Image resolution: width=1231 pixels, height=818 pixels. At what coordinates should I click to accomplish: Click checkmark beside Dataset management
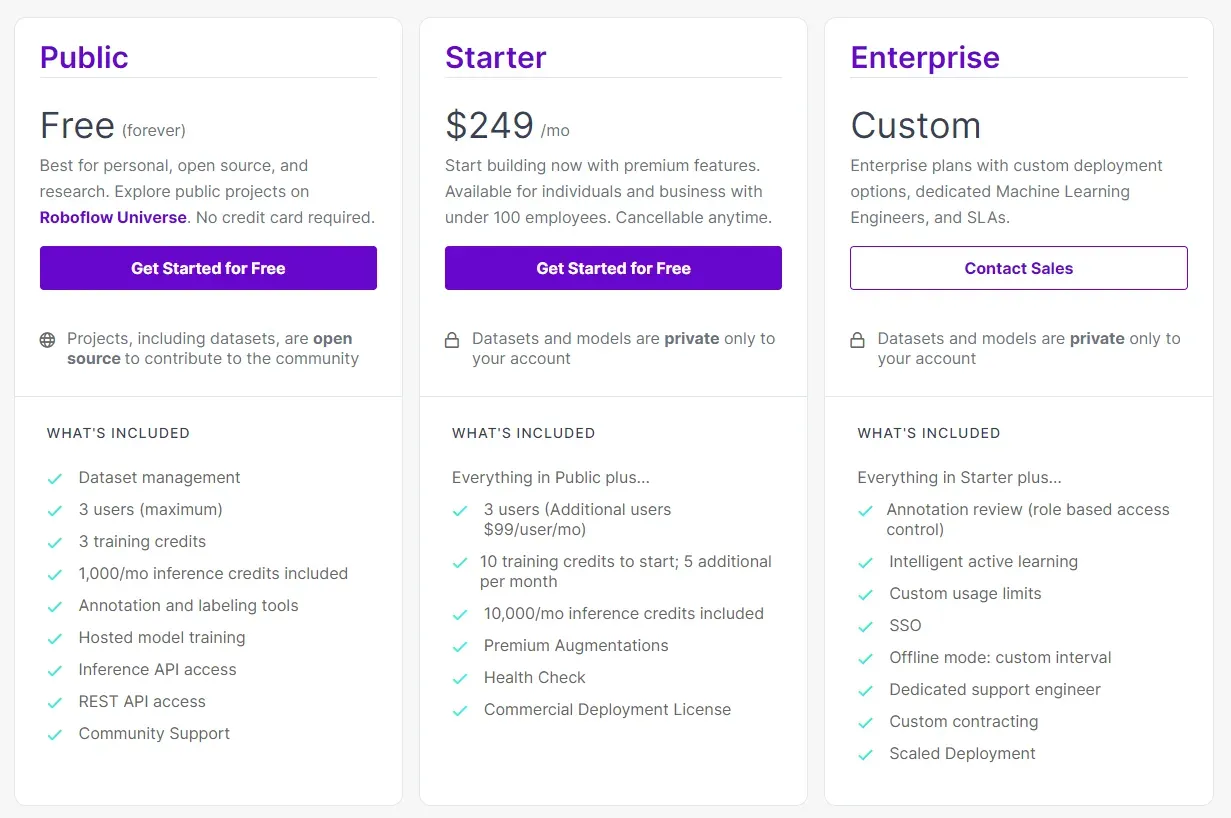pyautogui.click(x=55, y=479)
